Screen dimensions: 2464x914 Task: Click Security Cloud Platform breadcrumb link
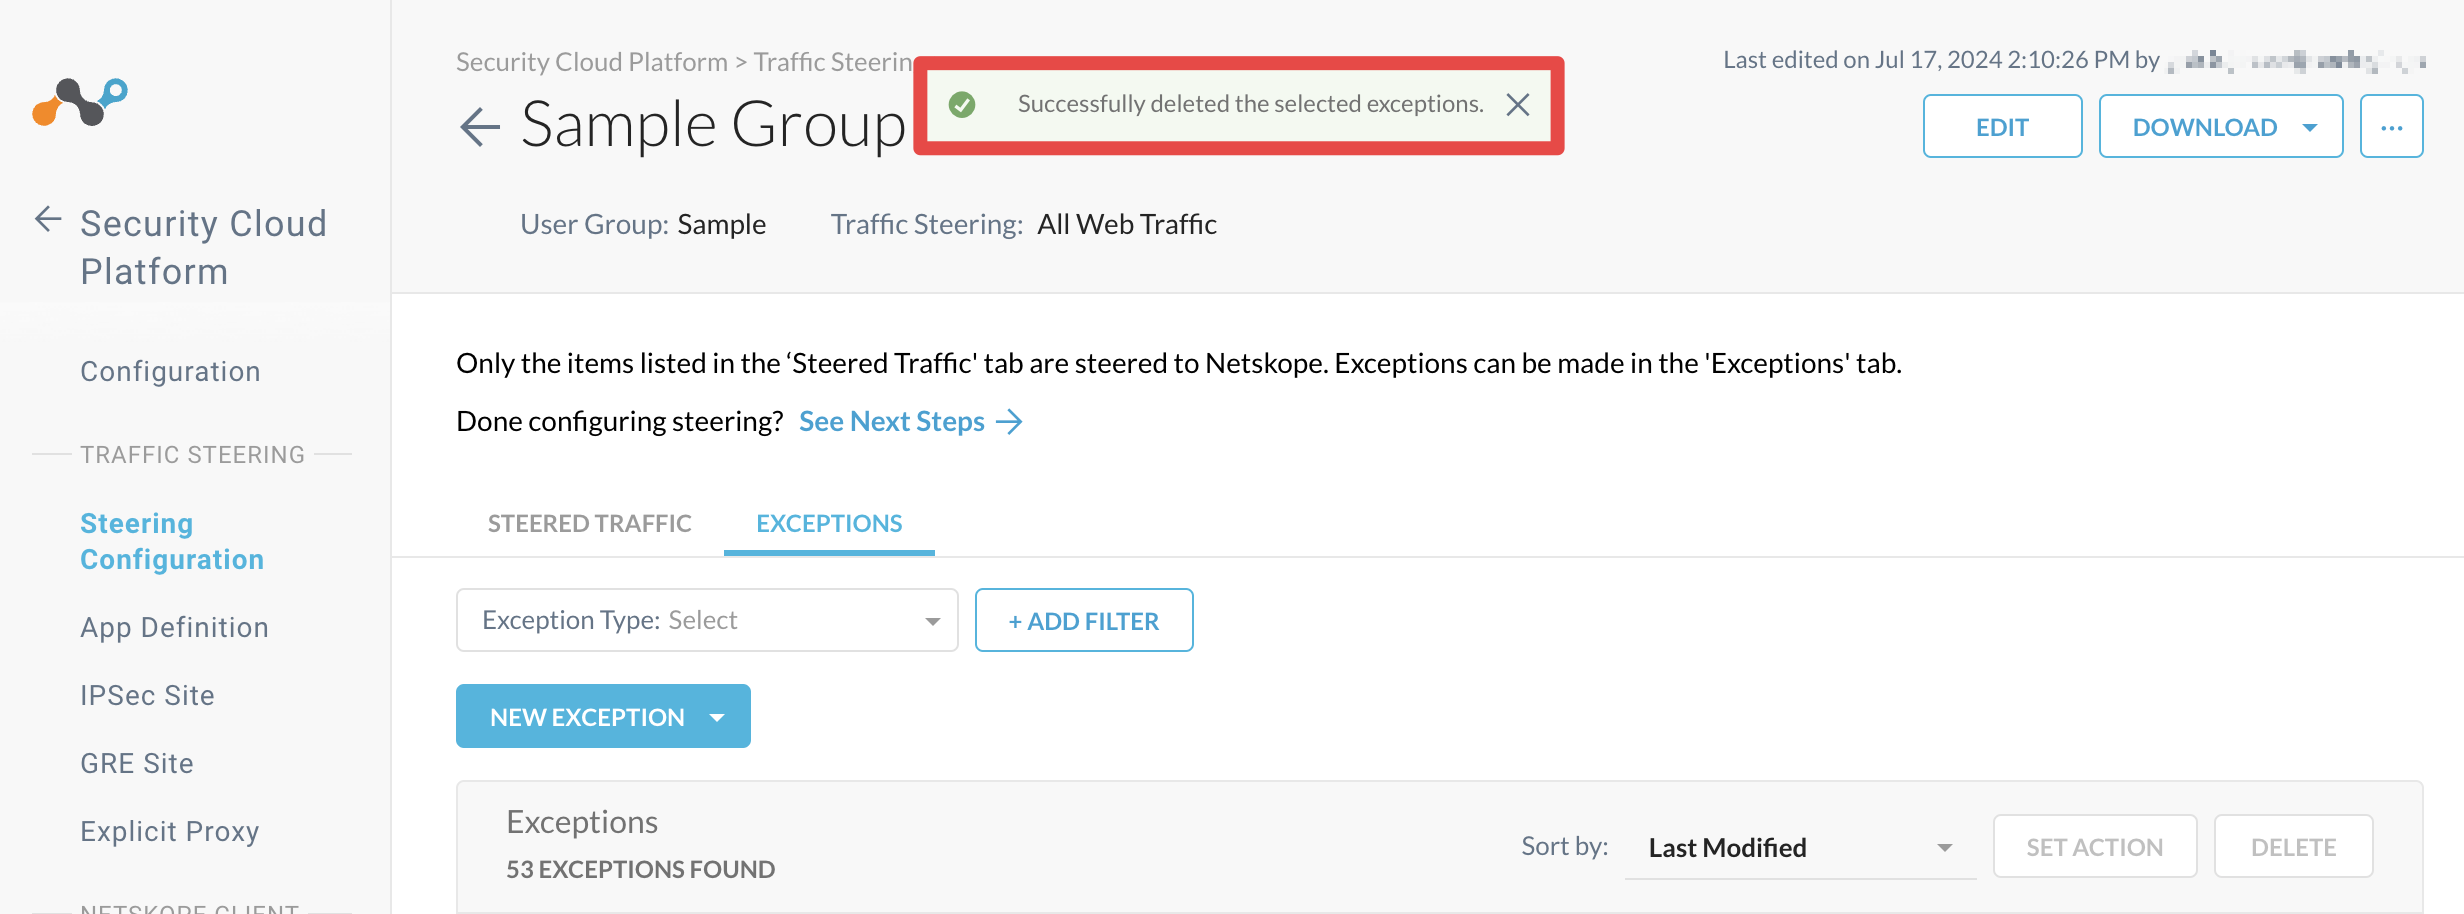[x=592, y=62]
